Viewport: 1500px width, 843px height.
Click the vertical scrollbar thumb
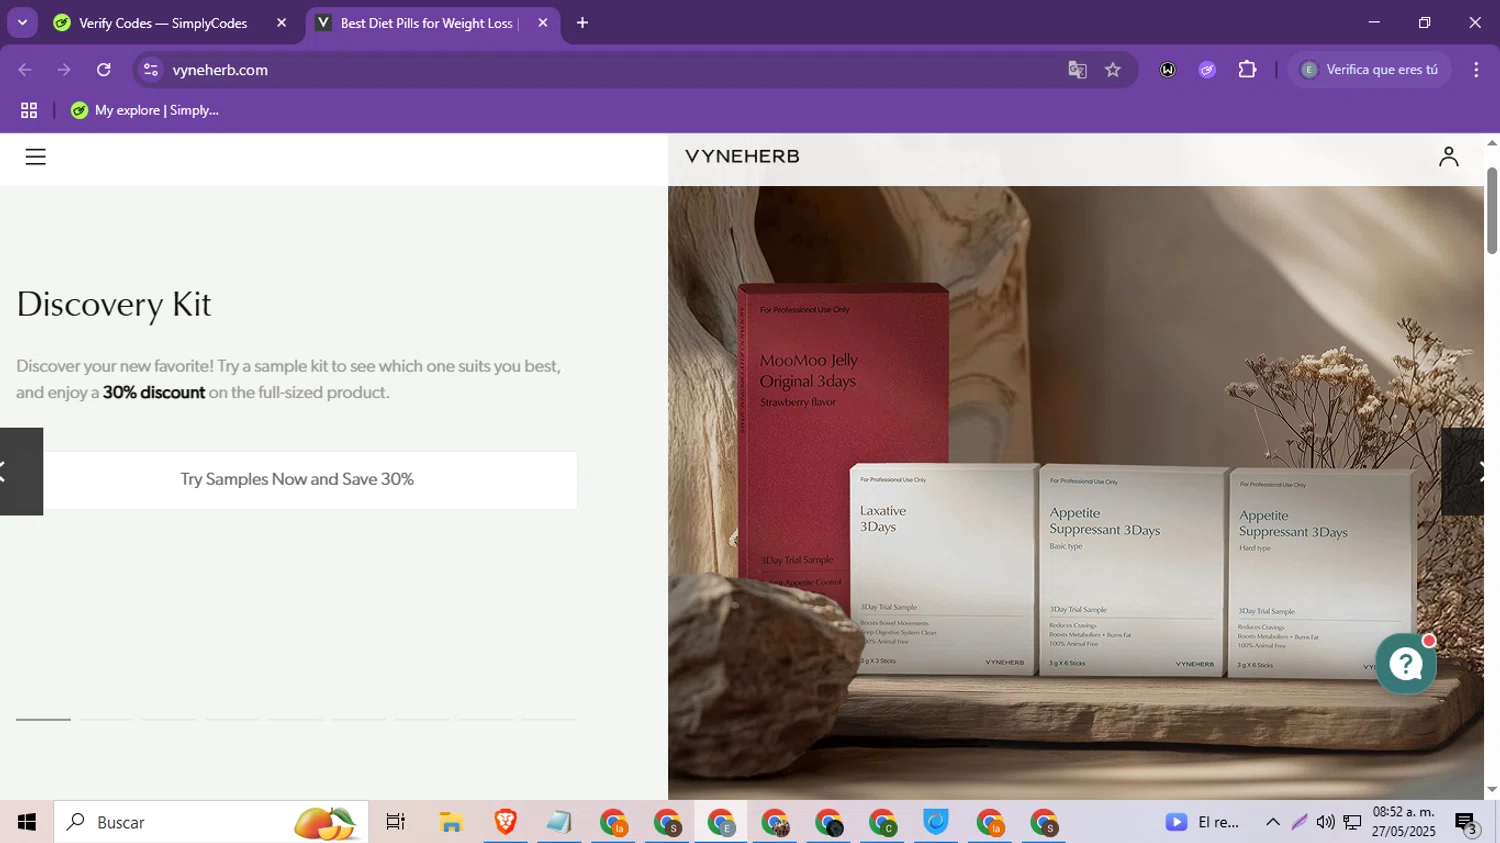pos(1492,210)
